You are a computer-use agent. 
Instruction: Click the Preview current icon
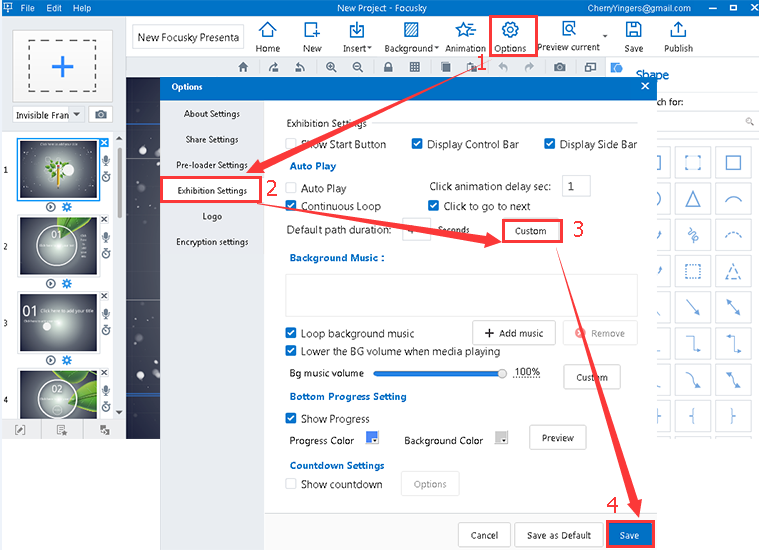569,29
